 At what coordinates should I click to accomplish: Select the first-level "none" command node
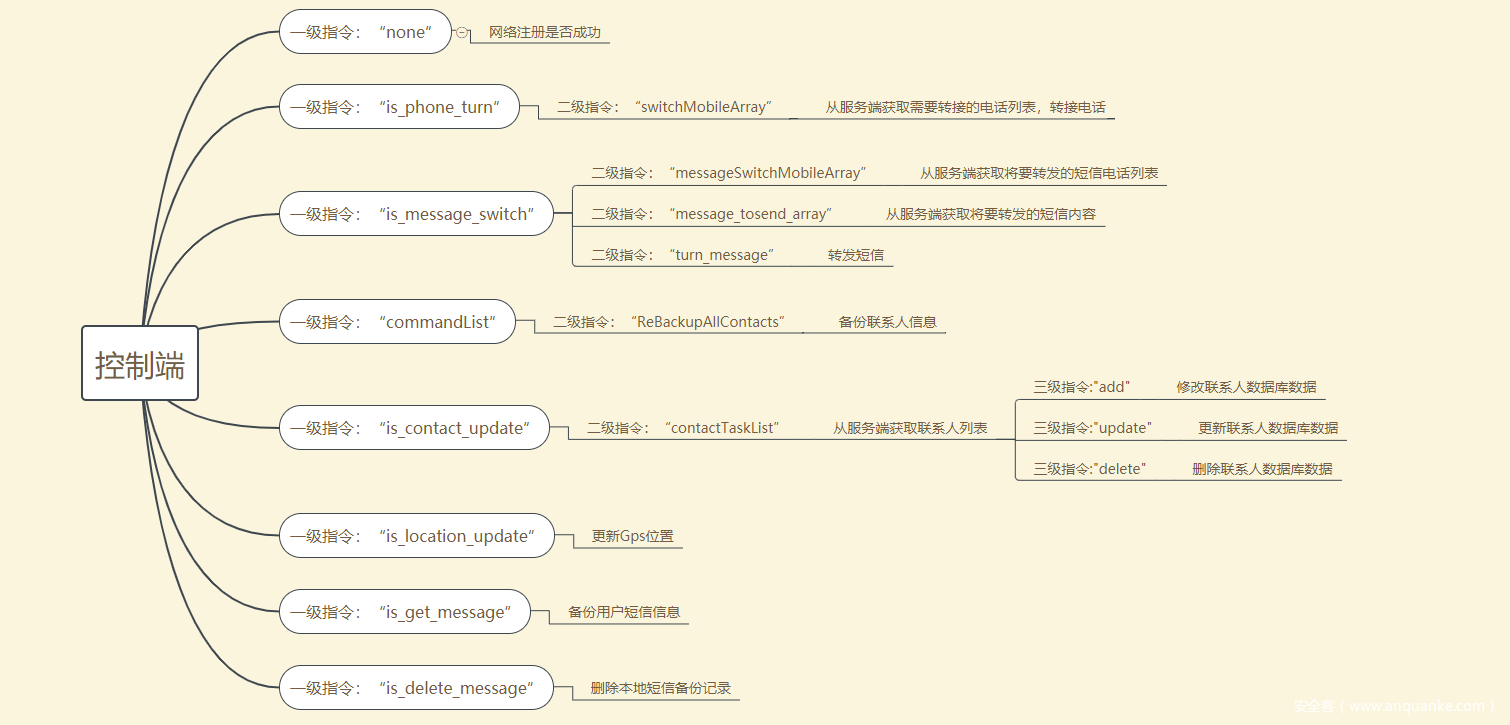point(365,32)
